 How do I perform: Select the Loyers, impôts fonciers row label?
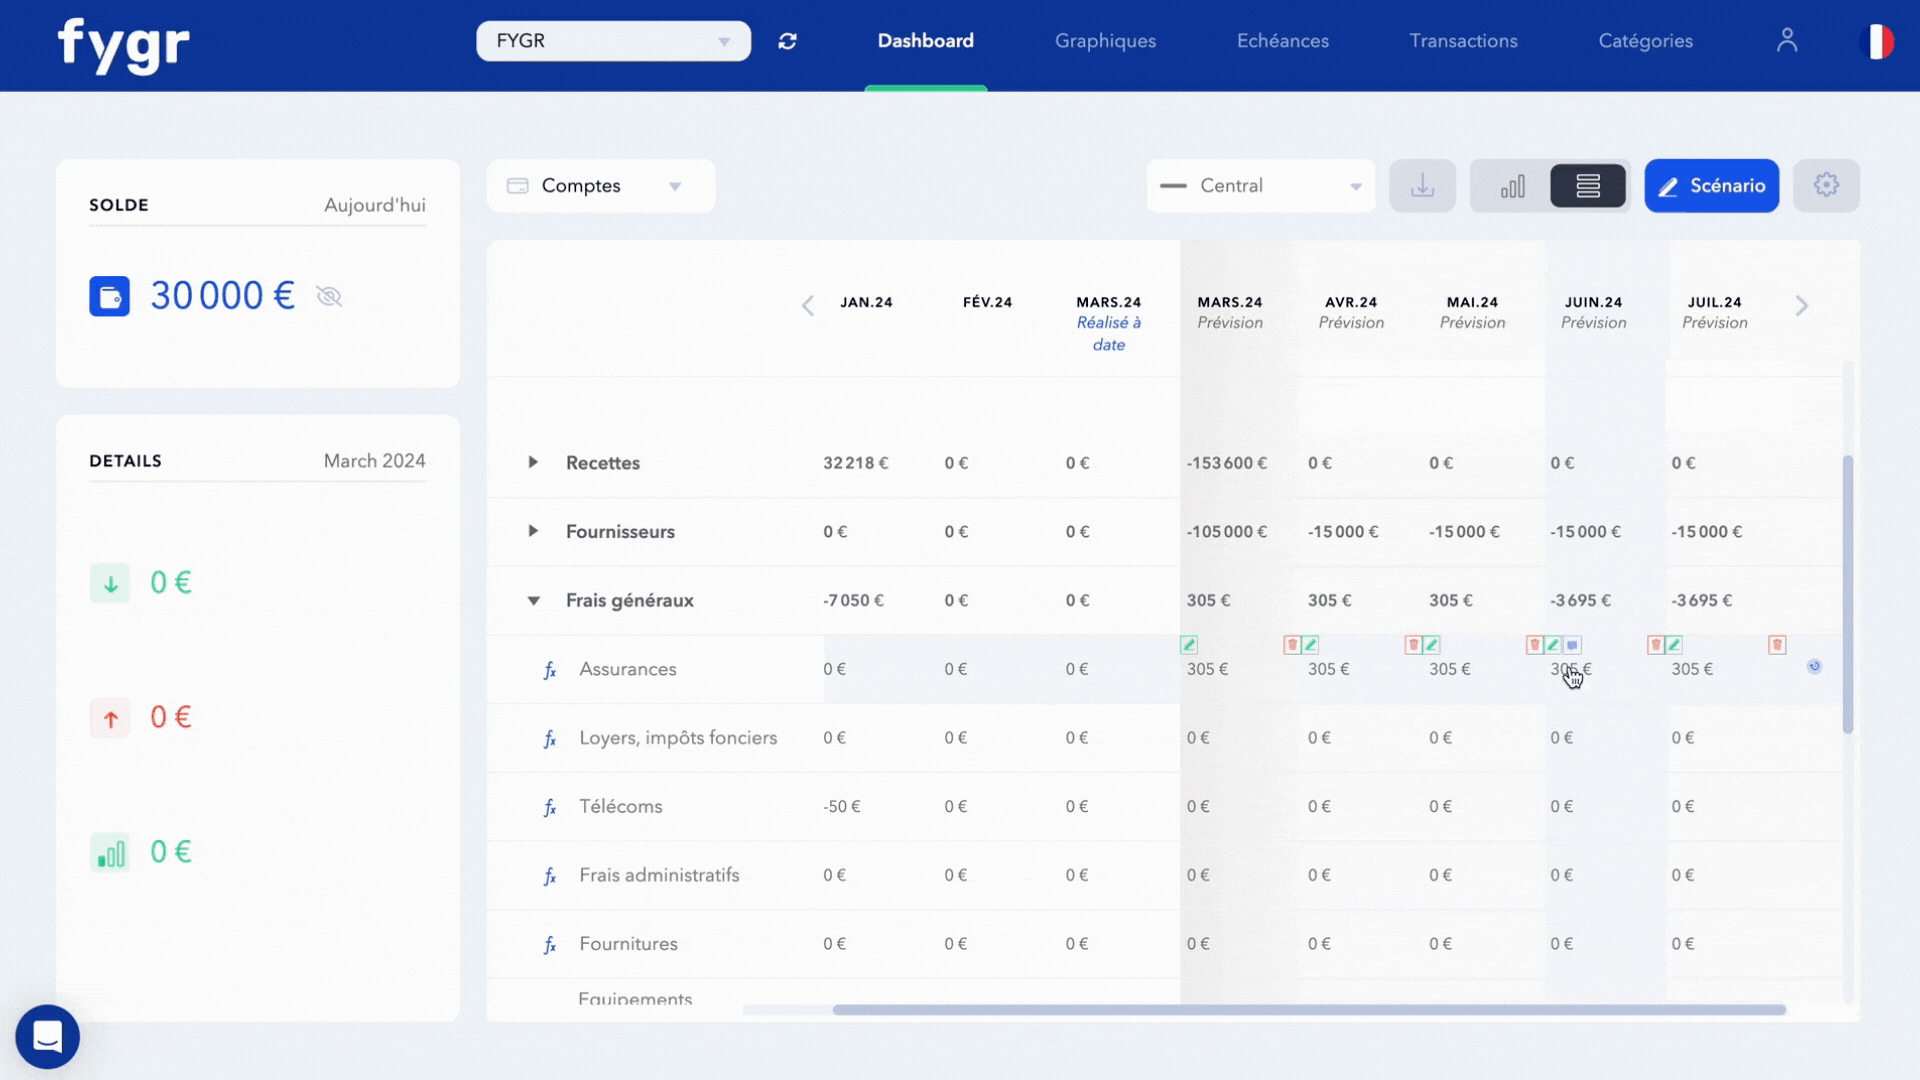(678, 738)
